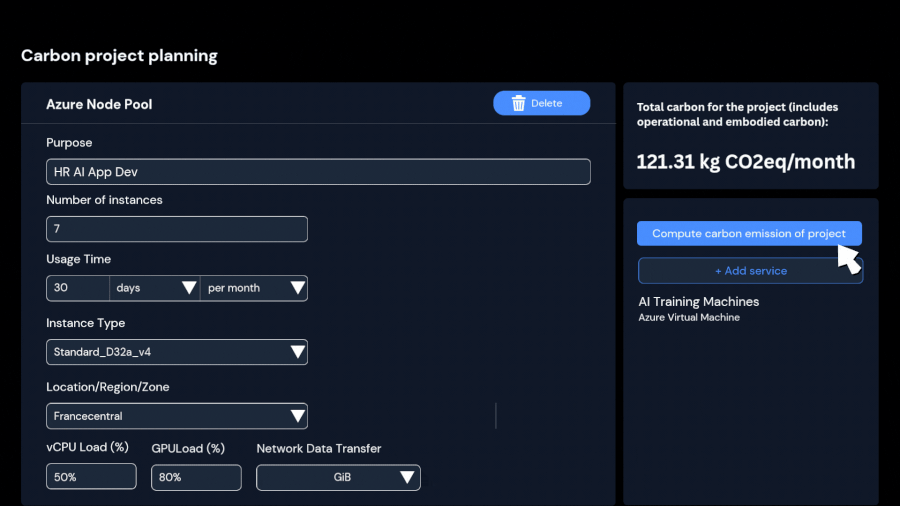Open the Francecentral location dropdown
Image resolution: width=900 pixels, height=506 pixels.
pyautogui.click(x=177, y=416)
